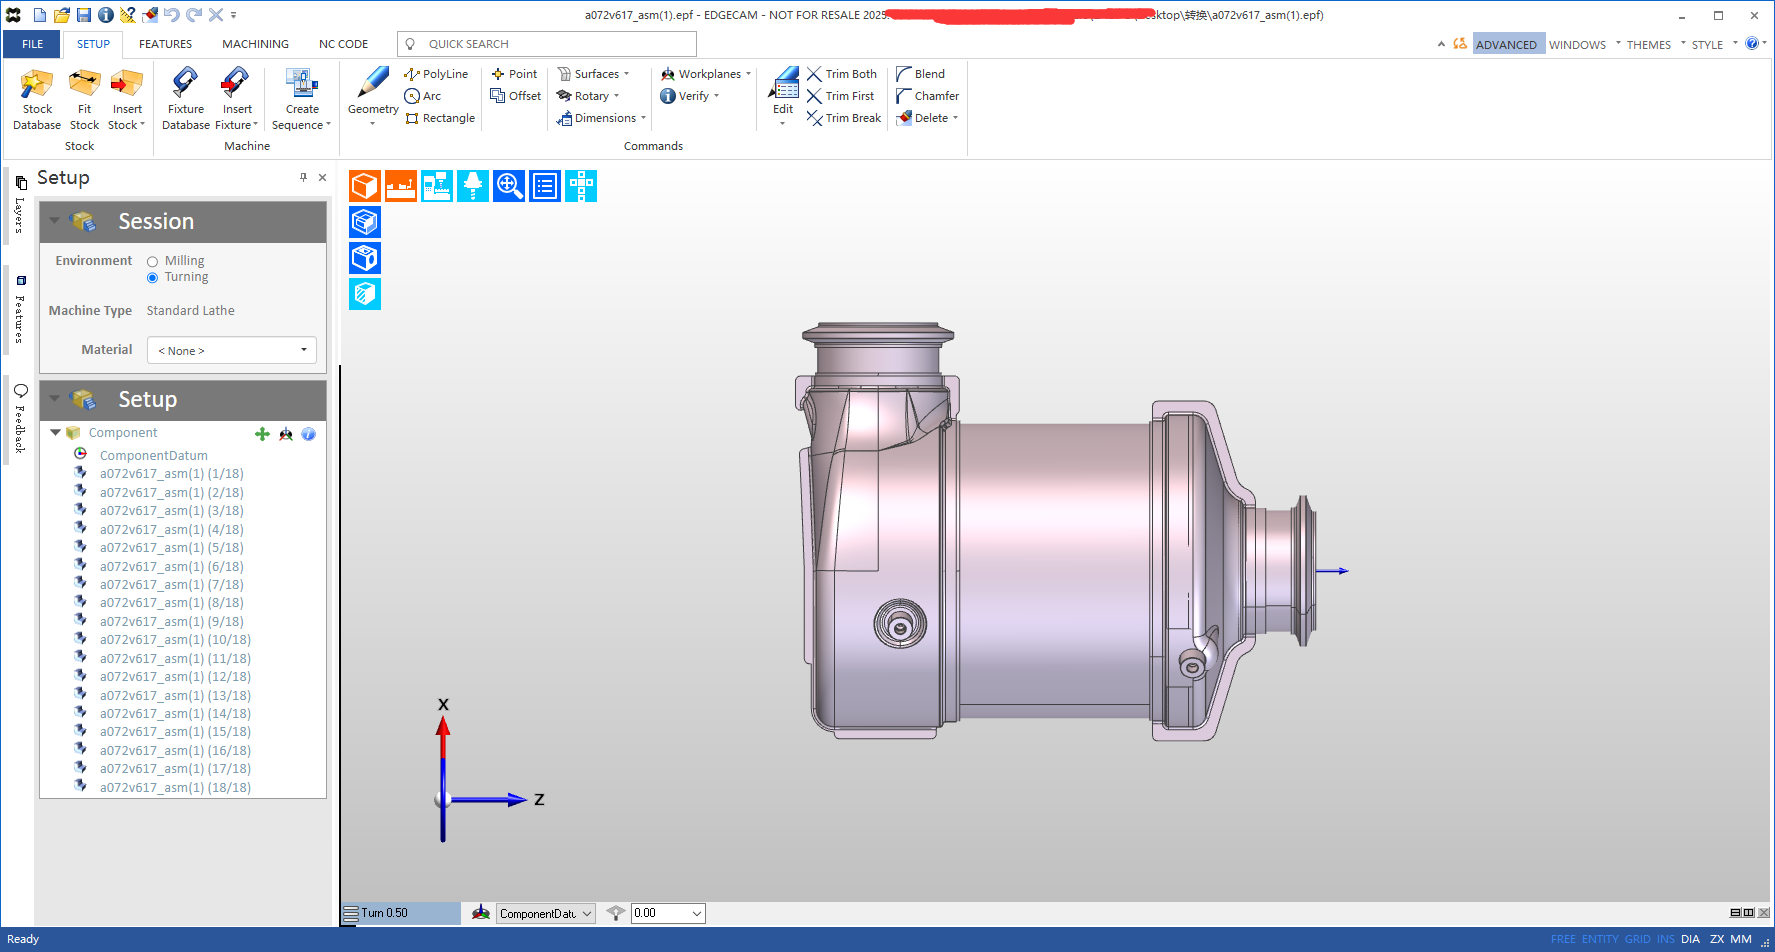1775x952 pixels.
Task: Collapse the Component tree node
Action: coord(55,432)
